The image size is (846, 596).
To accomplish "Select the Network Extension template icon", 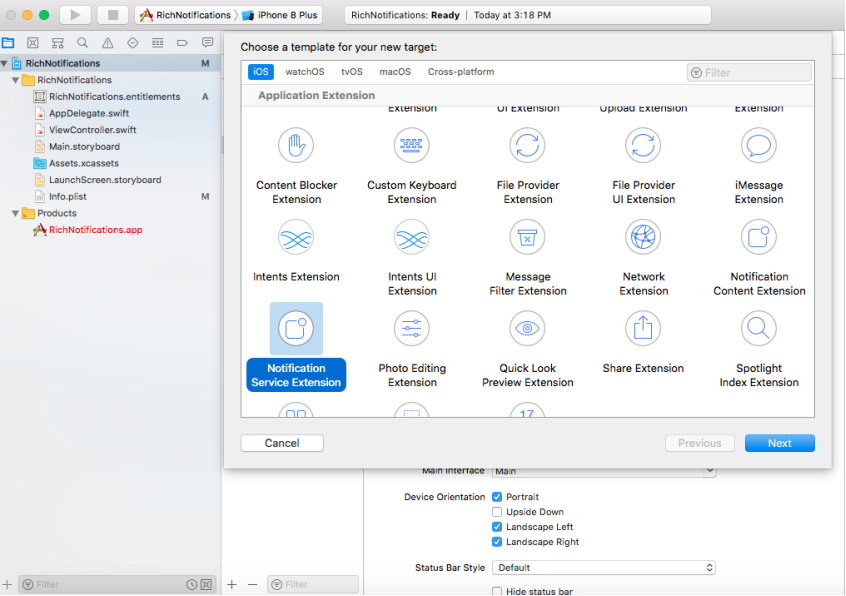I will pyautogui.click(x=643, y=237).
